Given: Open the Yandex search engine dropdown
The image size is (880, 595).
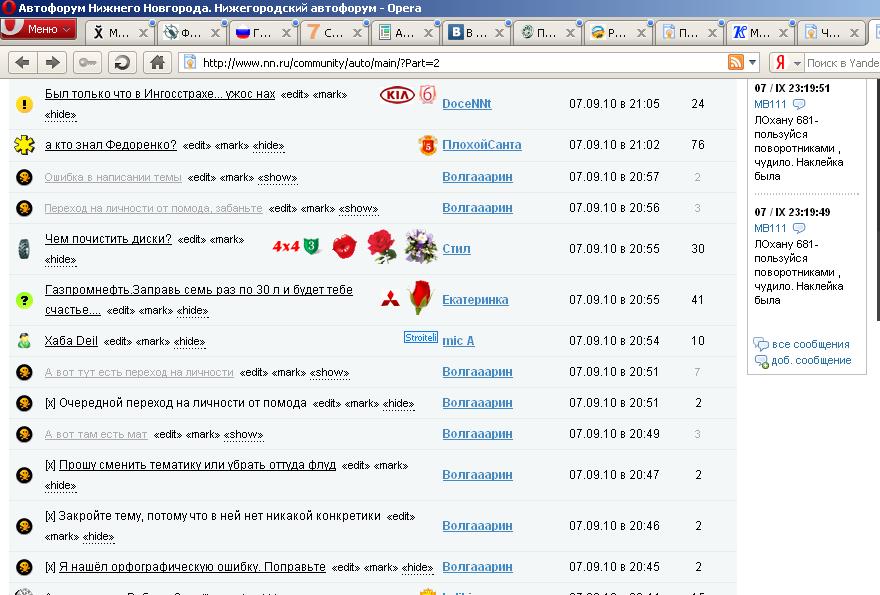Looking at the screenshot, I should coord(797,63).
